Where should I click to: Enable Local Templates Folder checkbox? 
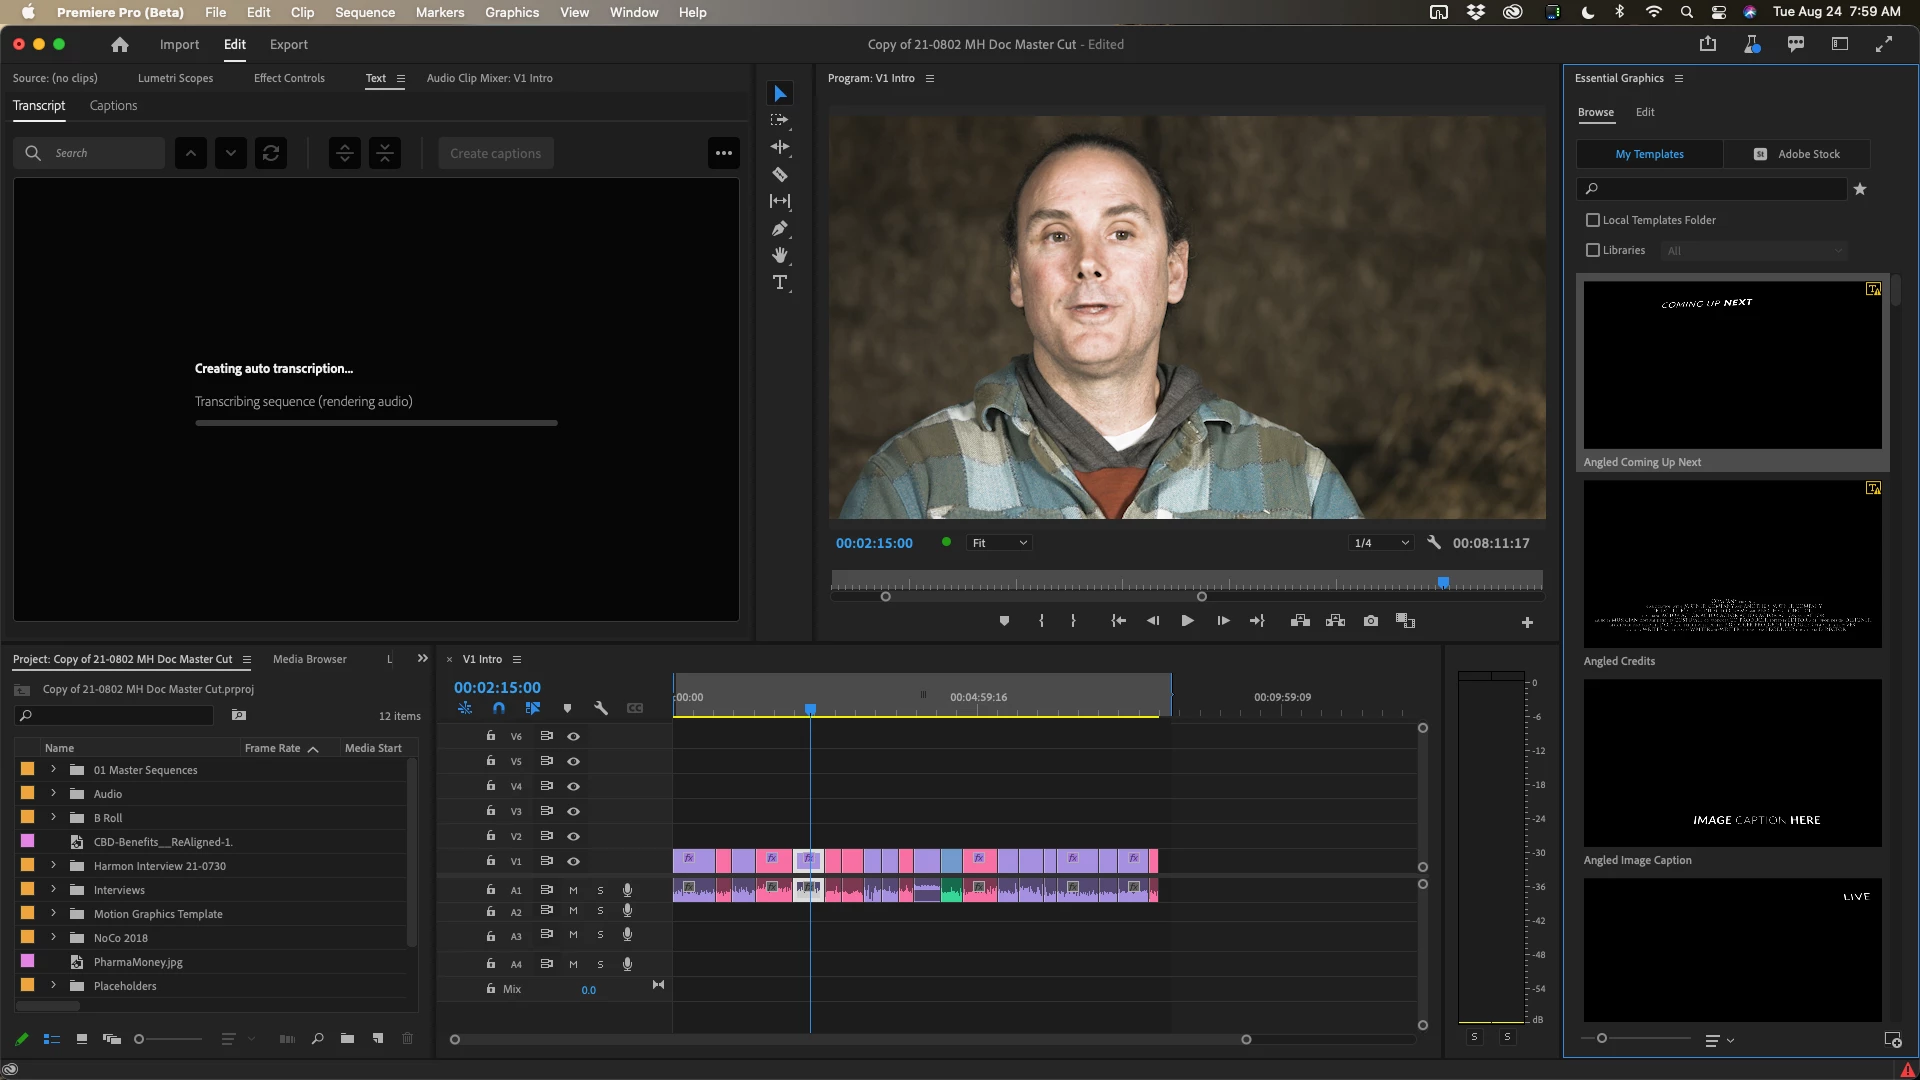point(1593,220)
